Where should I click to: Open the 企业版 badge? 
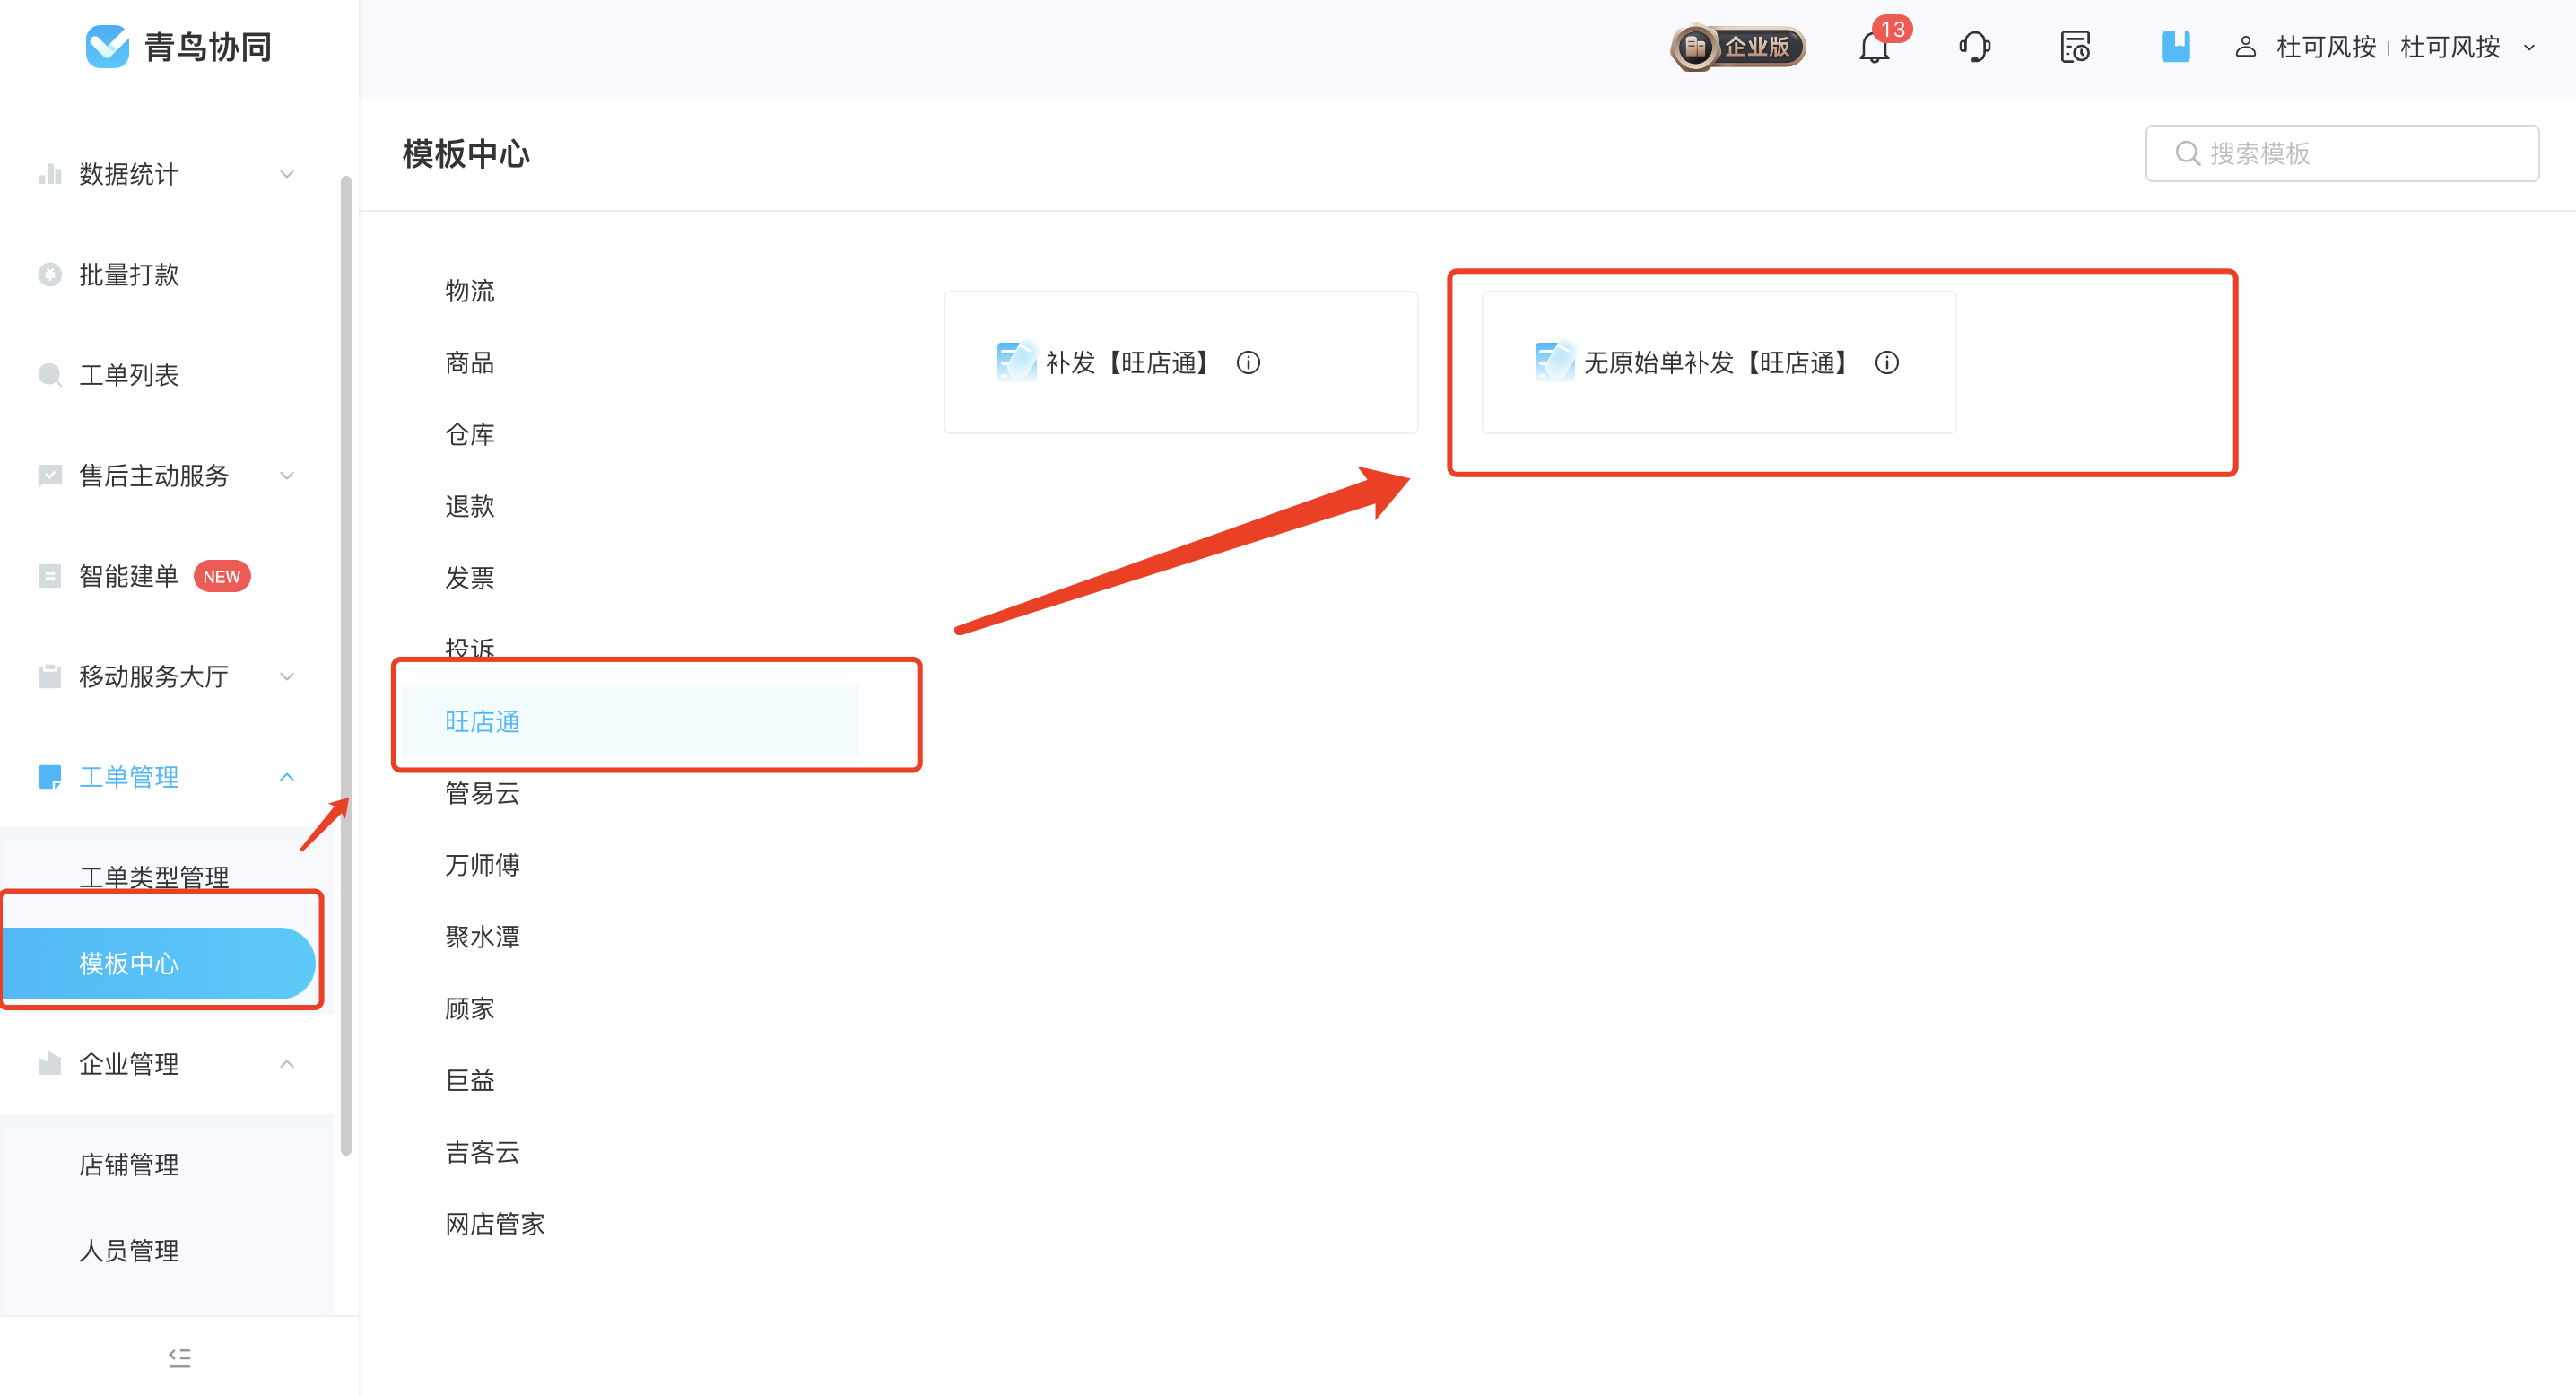(x=1738, y=47)
